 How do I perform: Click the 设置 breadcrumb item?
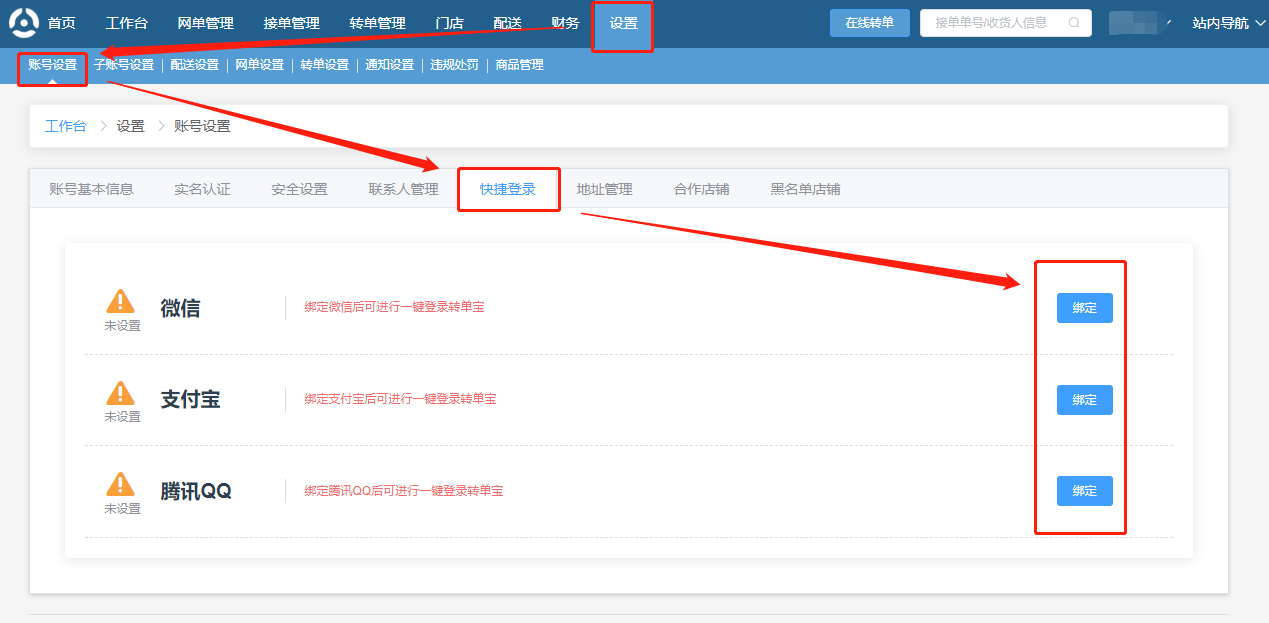[x=131, y=126]
